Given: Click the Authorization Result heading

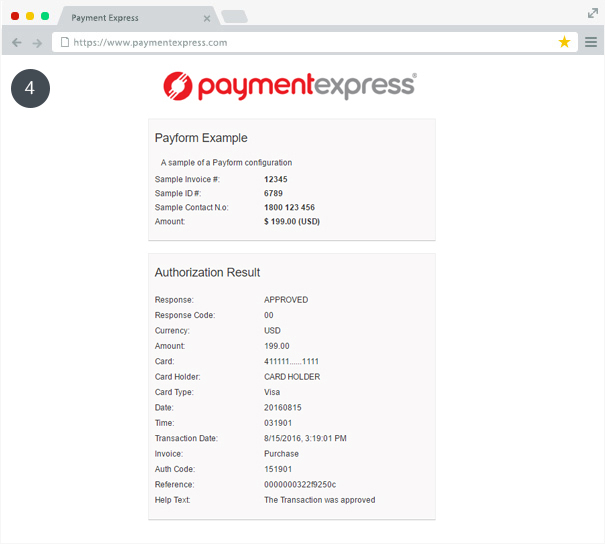Looking at the screenshot, I should coord(207,272).
